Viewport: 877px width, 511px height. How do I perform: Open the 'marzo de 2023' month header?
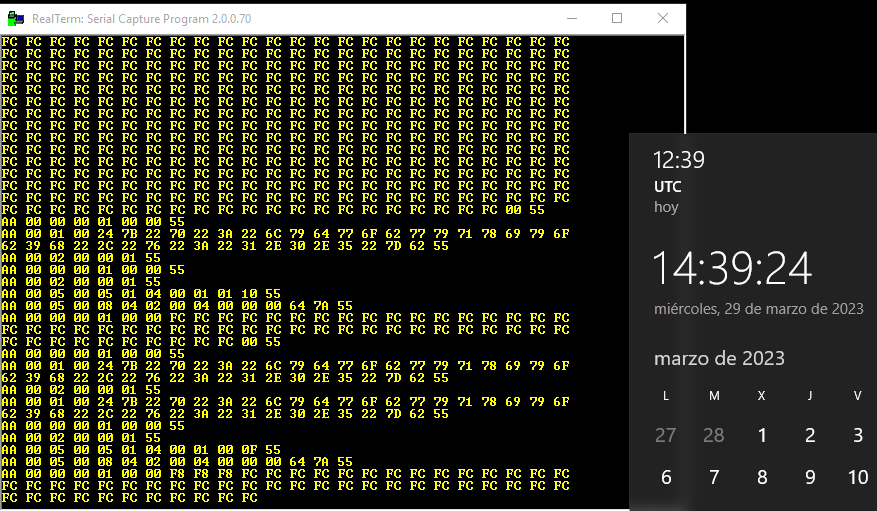pos(719,358)
